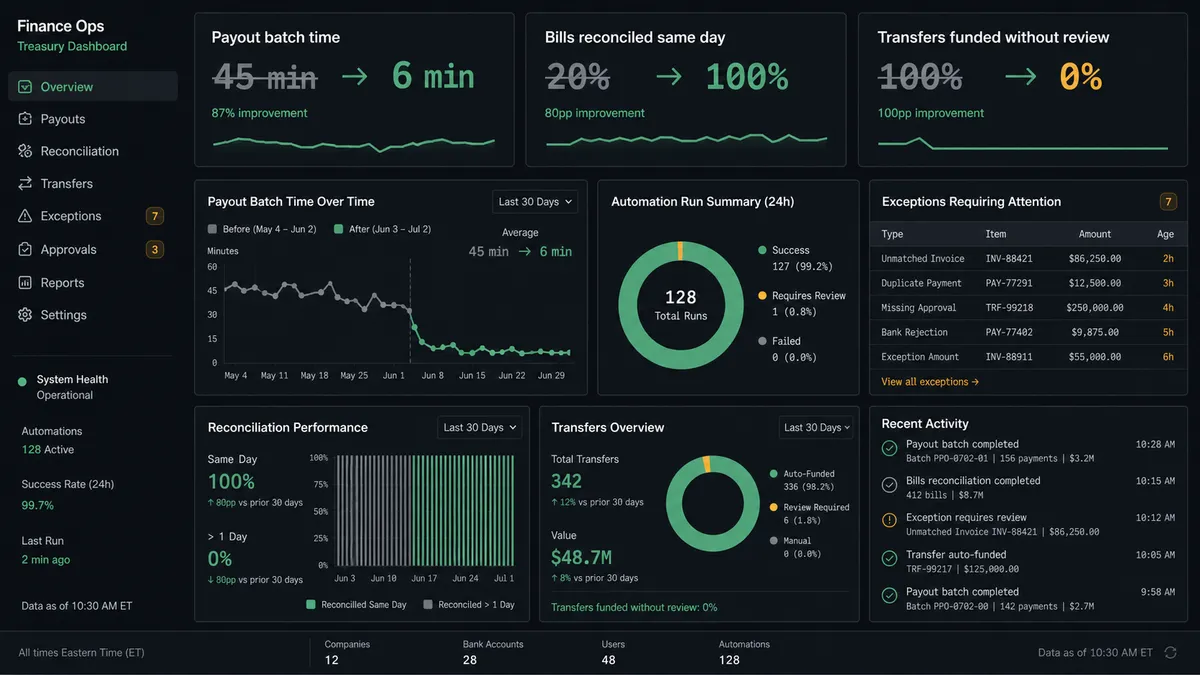Click the Approvals badge showing 3
1200x675 pixels.
tap(155, 249)
